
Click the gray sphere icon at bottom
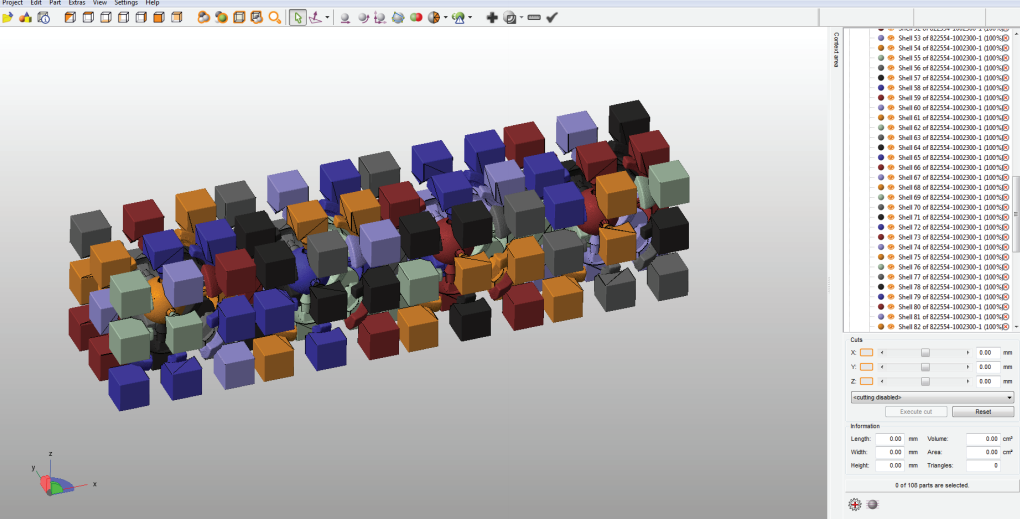coord(872,504)
